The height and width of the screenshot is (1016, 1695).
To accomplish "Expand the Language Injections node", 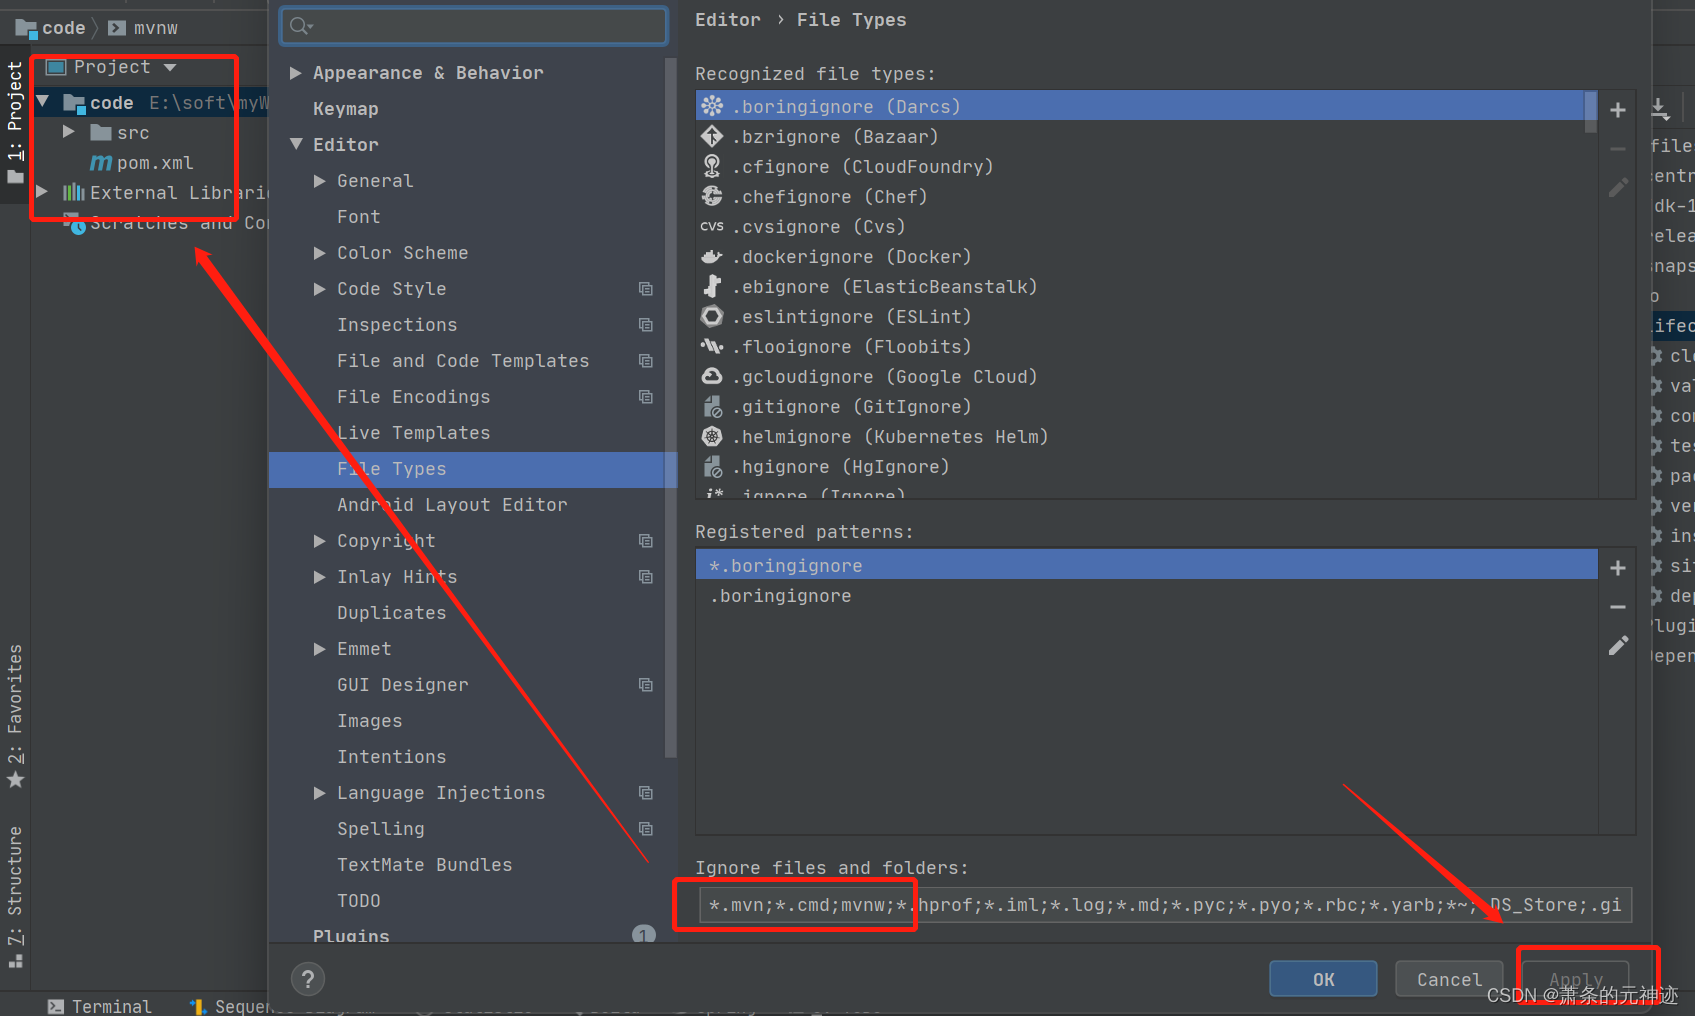I will (320, 793).
